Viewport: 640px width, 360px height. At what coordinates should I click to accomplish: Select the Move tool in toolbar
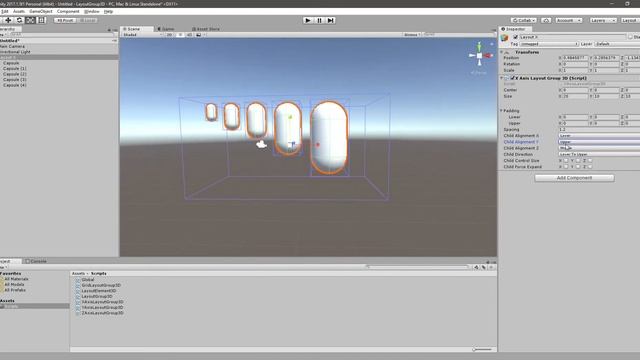8,20
